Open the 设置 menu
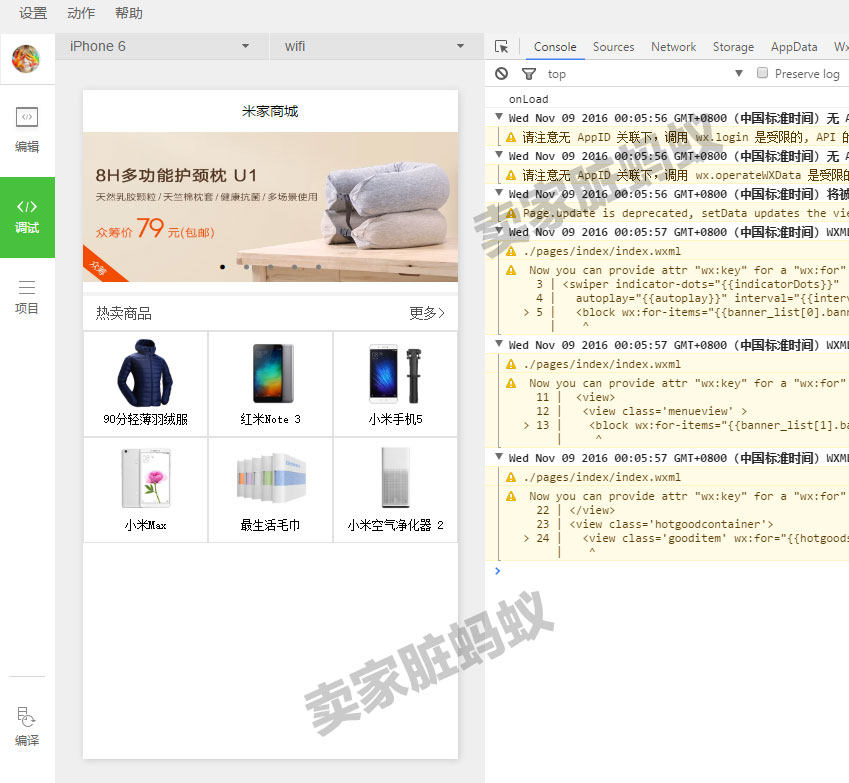 tap(33, 13)
